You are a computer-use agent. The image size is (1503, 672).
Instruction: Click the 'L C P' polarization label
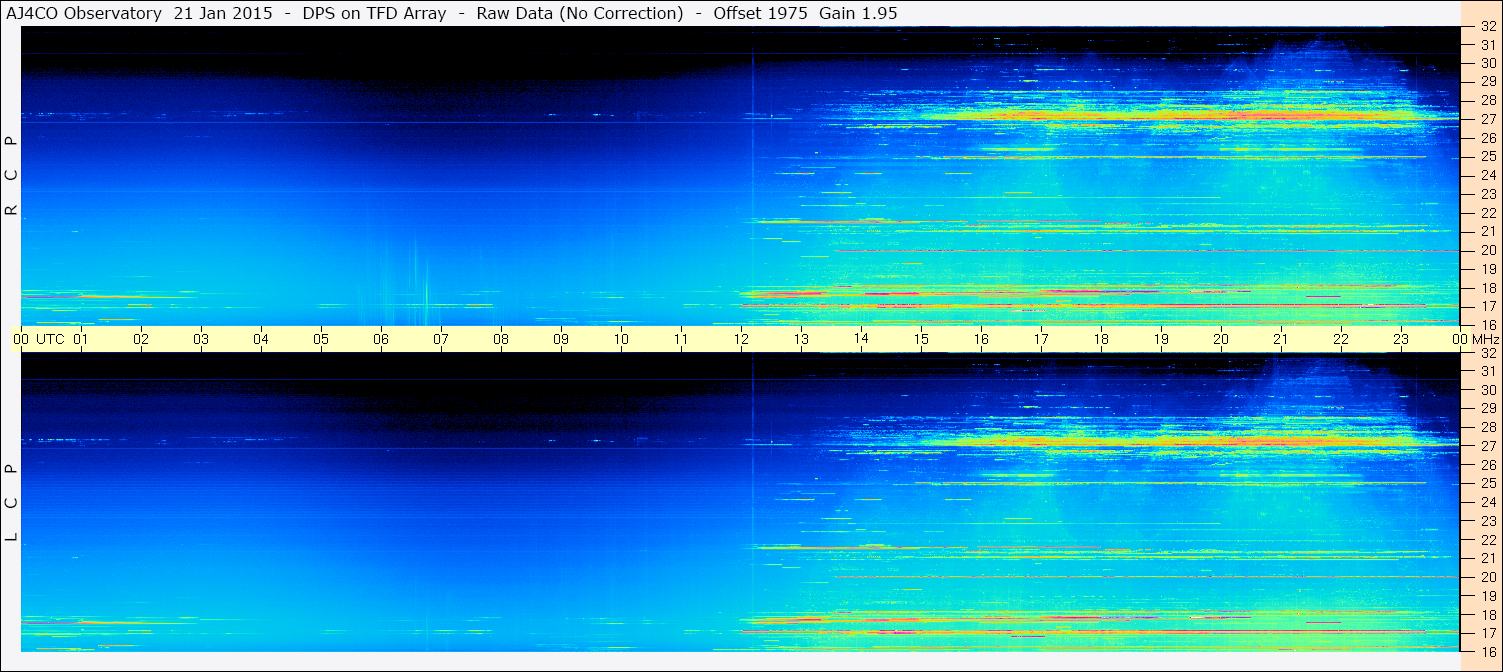(12, 503)
